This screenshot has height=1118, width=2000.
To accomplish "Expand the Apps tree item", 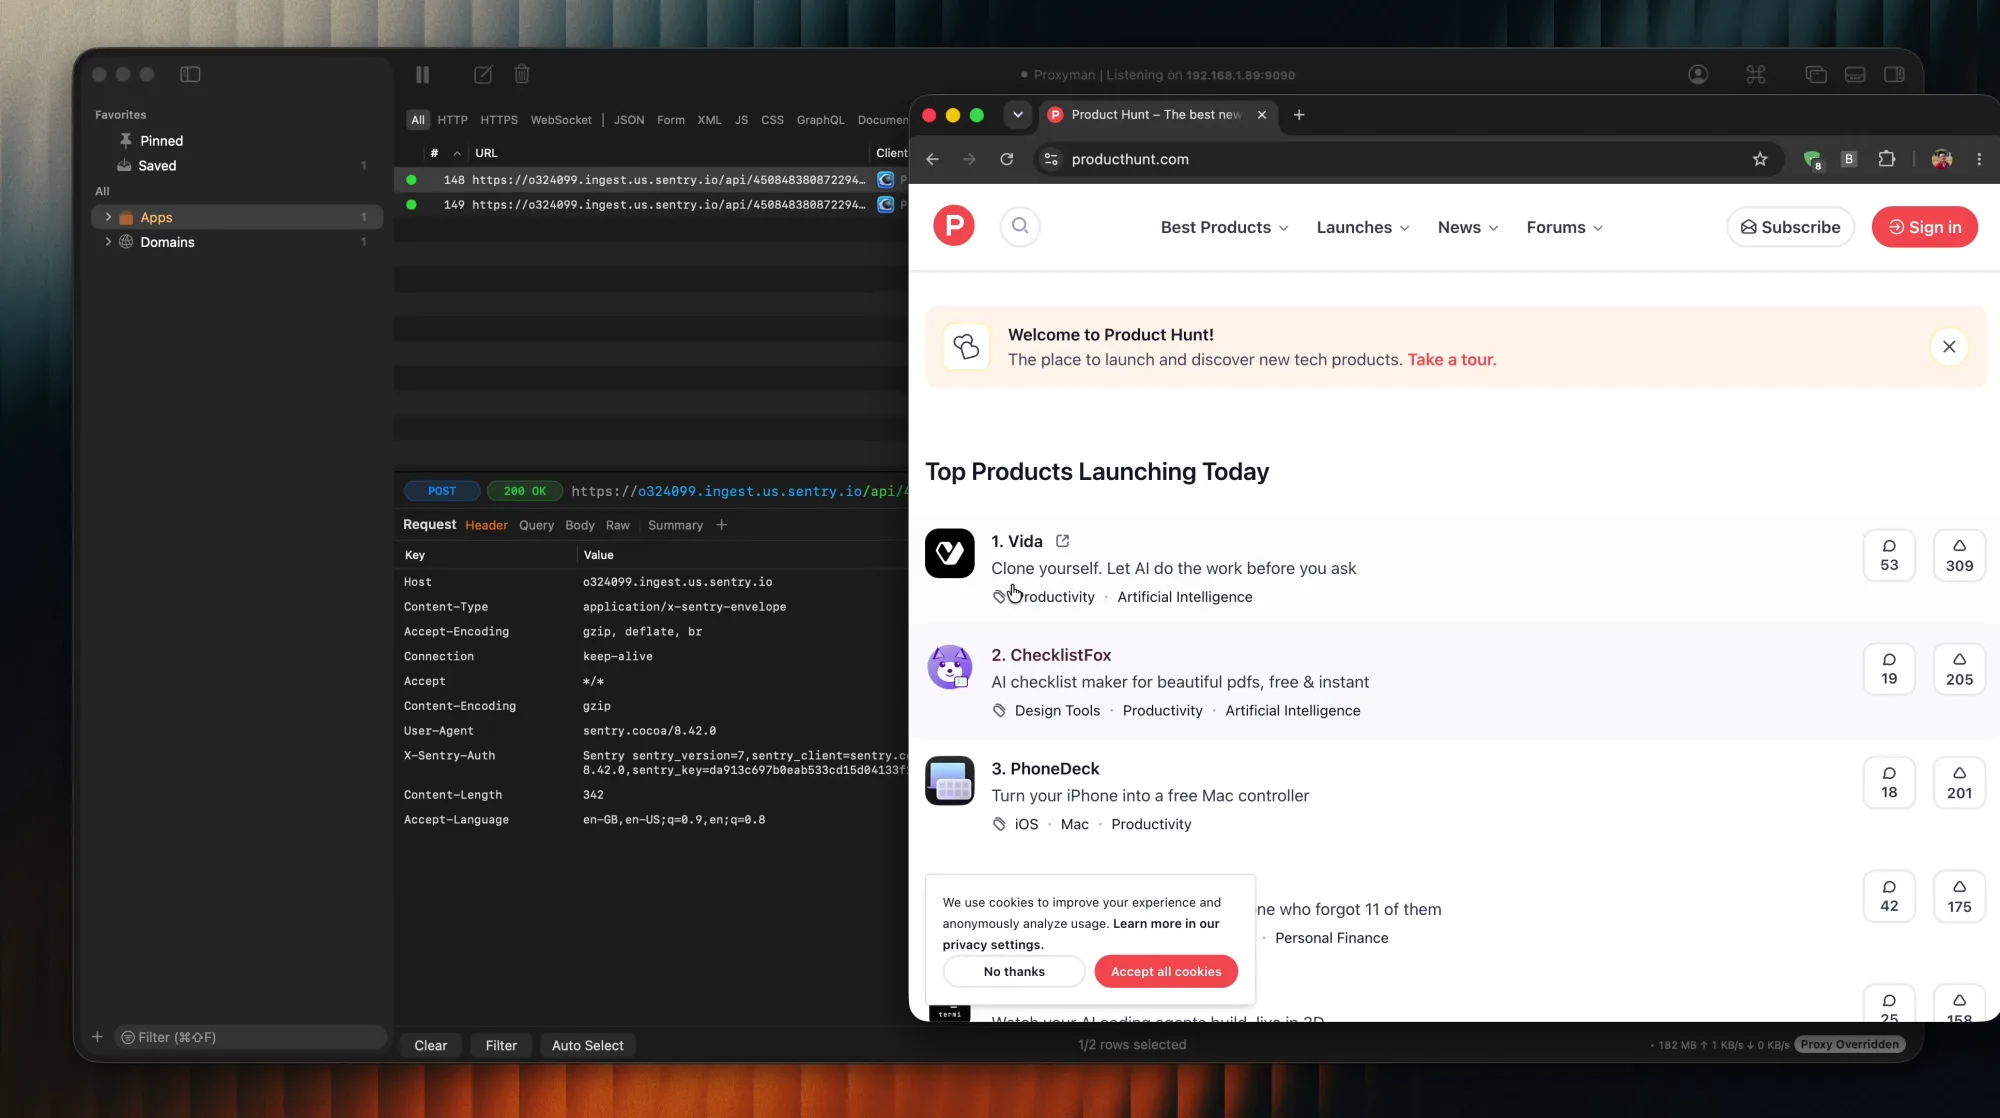I will 108,217.
